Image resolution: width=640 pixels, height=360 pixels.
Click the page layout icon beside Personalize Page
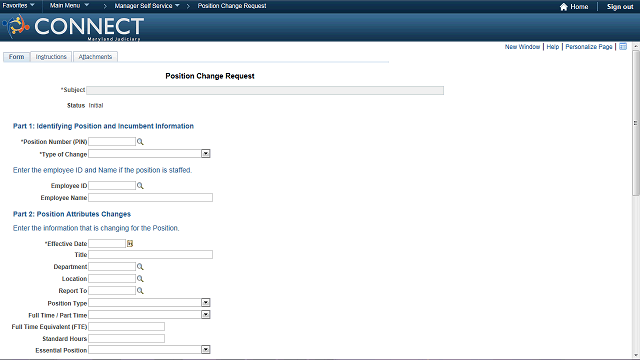623,47
